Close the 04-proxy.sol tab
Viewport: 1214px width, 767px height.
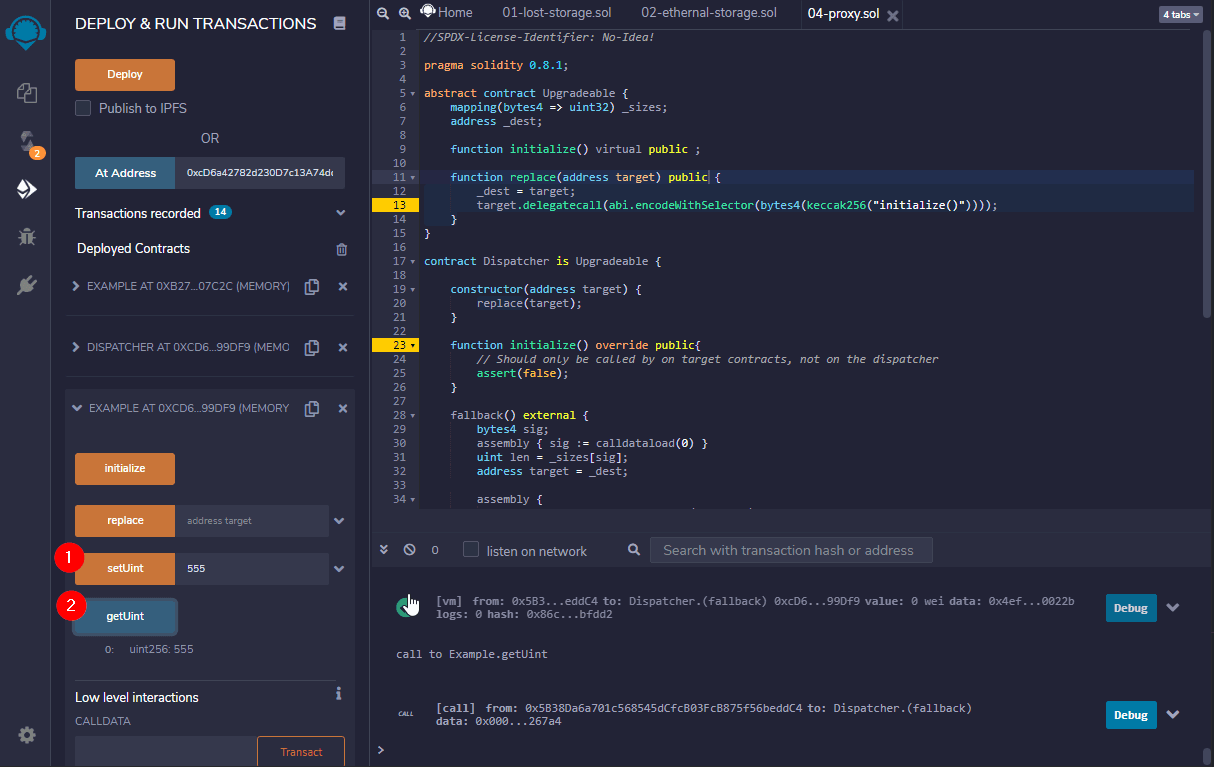pyautogui.click(x=893, y=15)
